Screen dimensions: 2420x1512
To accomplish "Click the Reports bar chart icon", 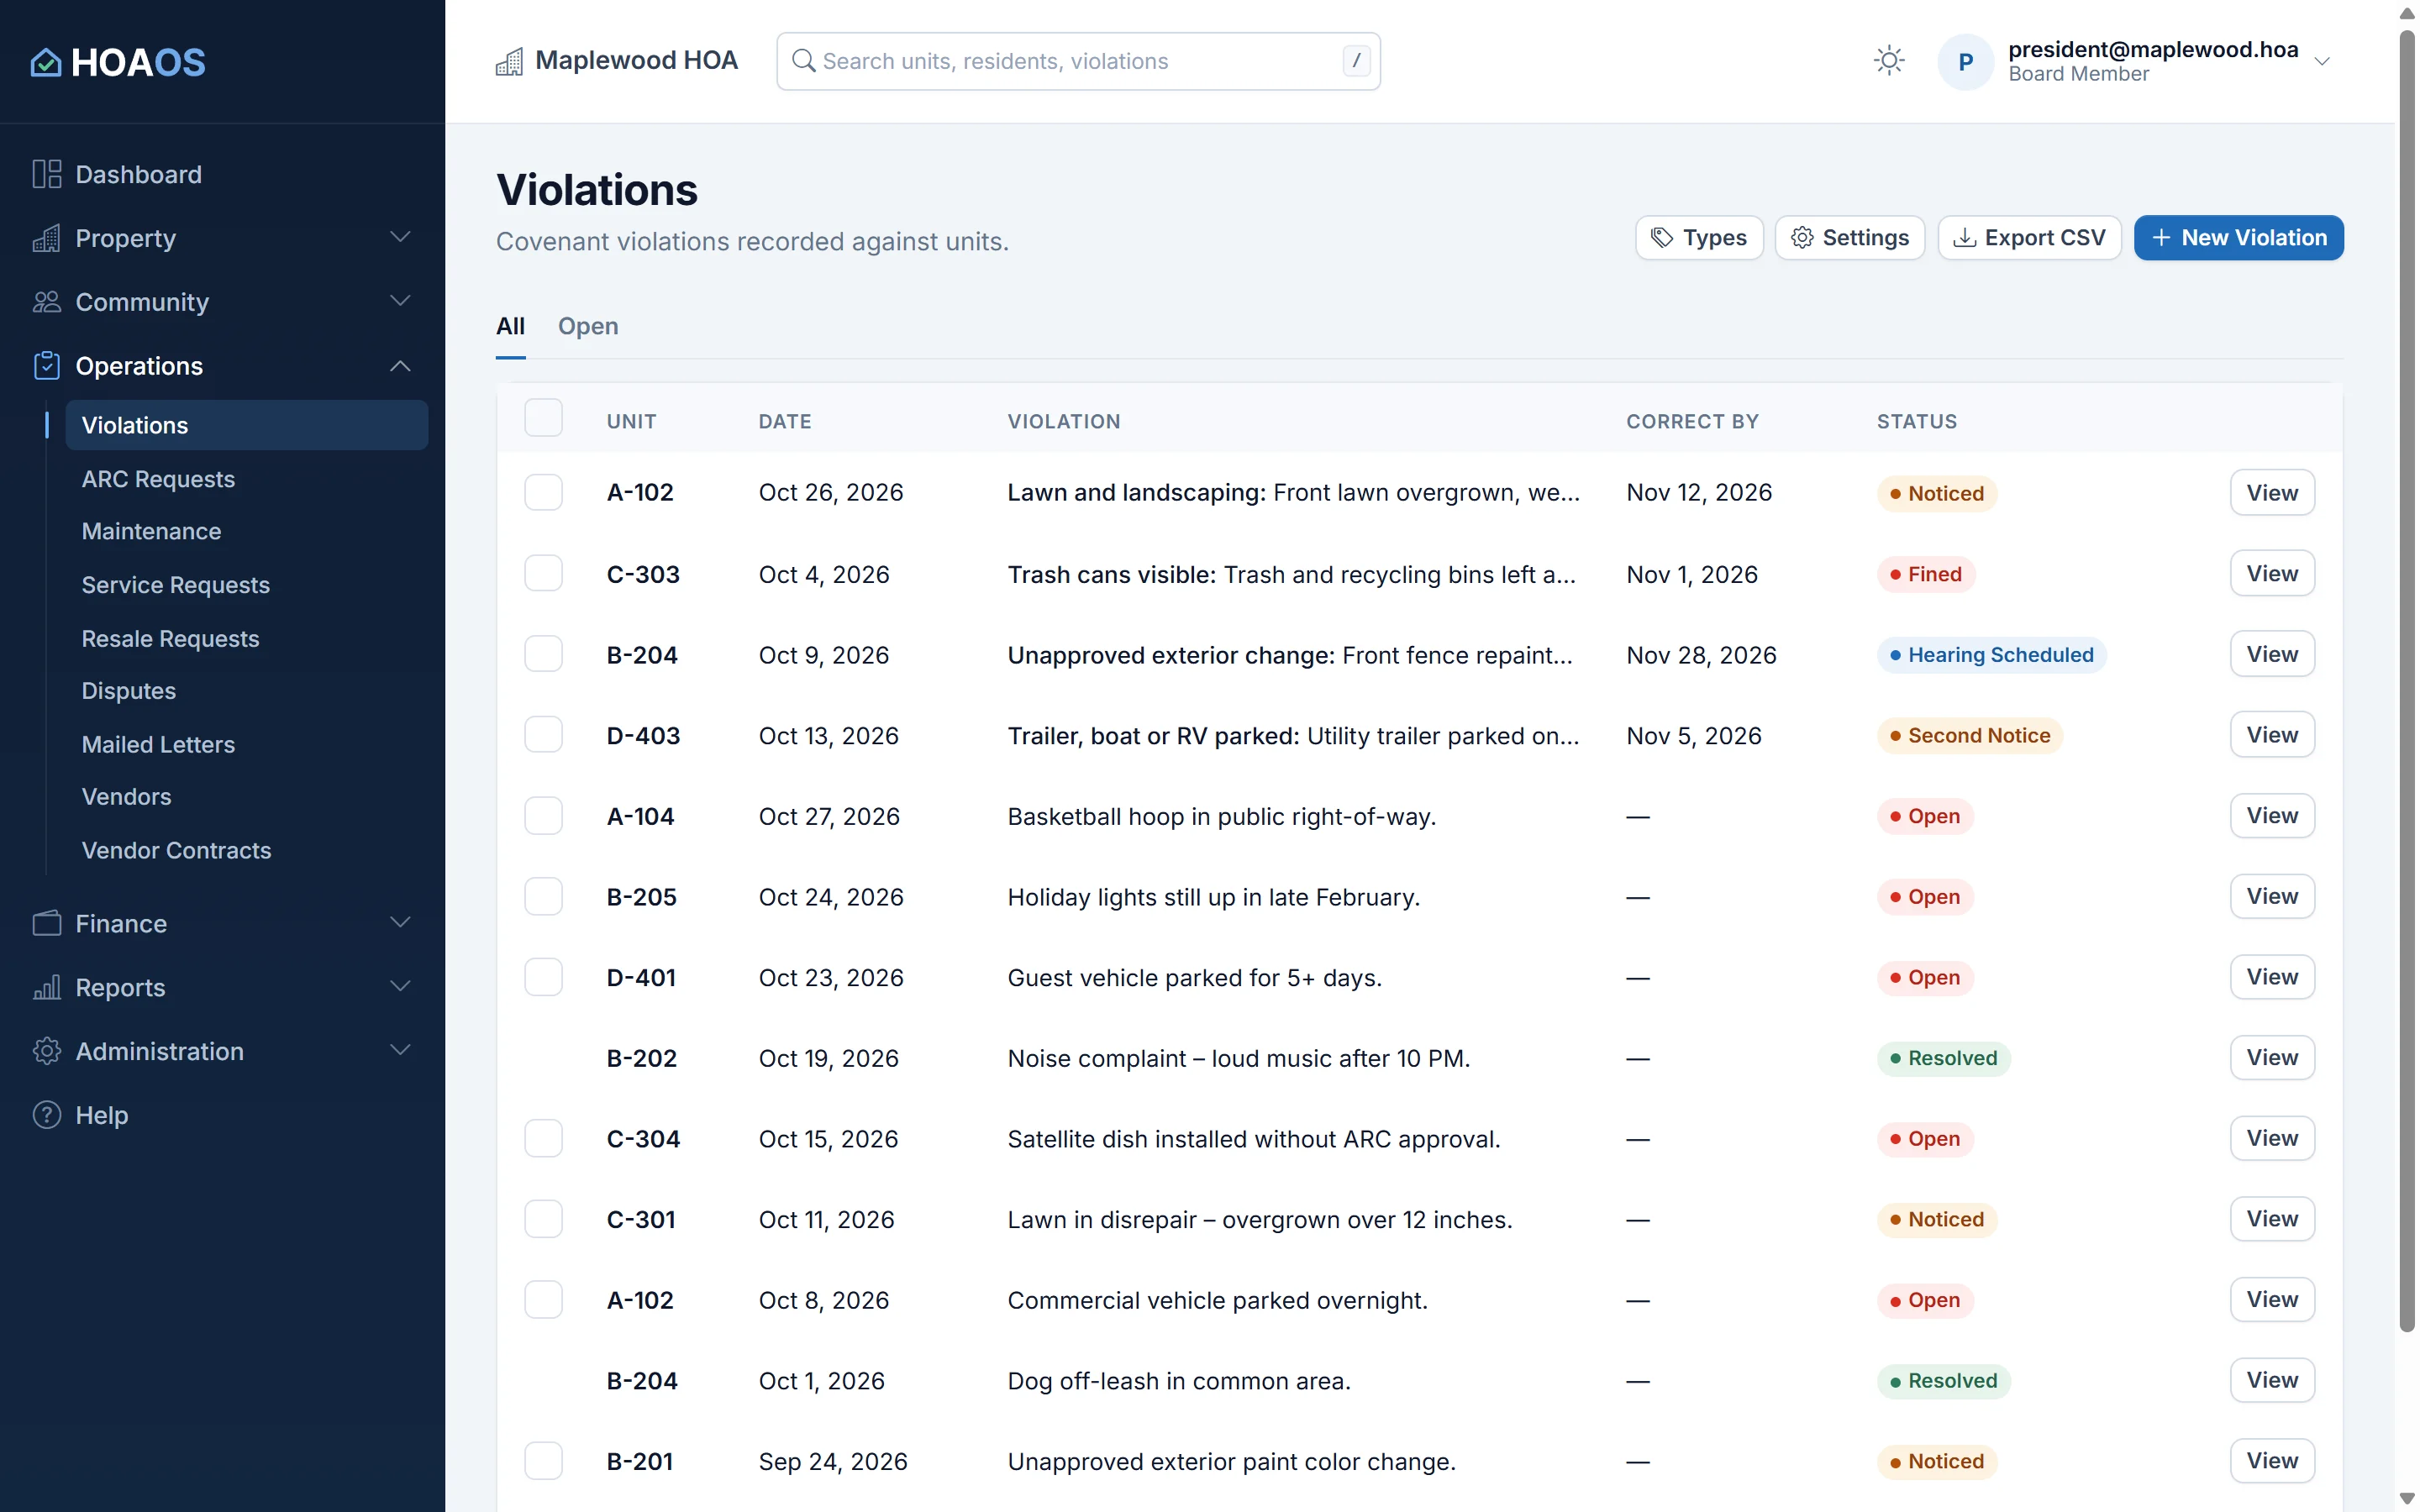I will click(46, 987).
